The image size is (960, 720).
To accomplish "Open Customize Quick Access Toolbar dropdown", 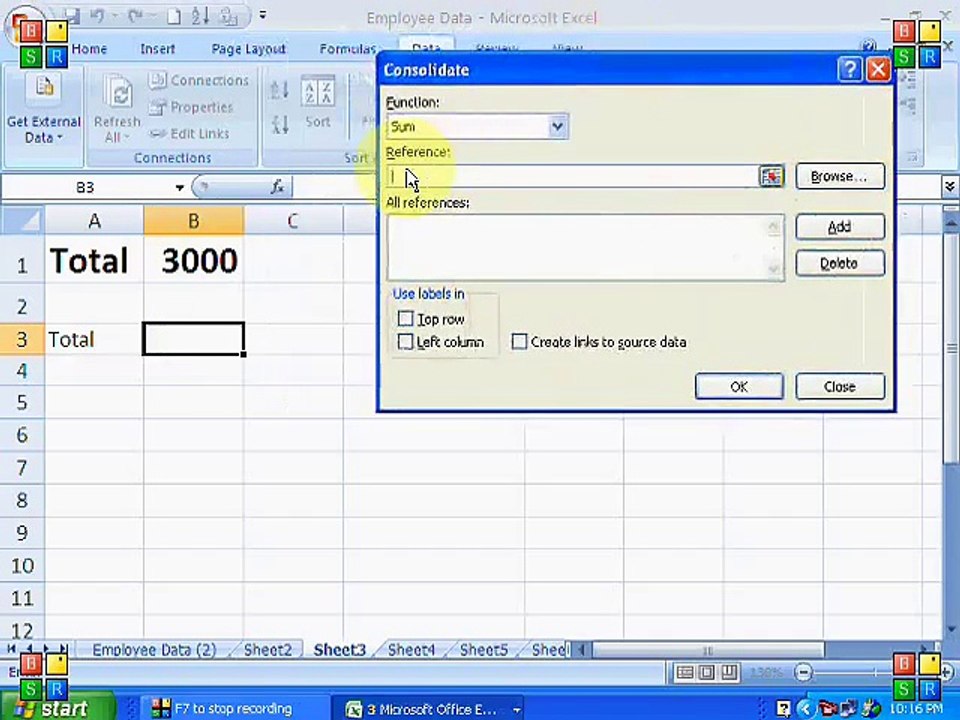I will point(263,15).
